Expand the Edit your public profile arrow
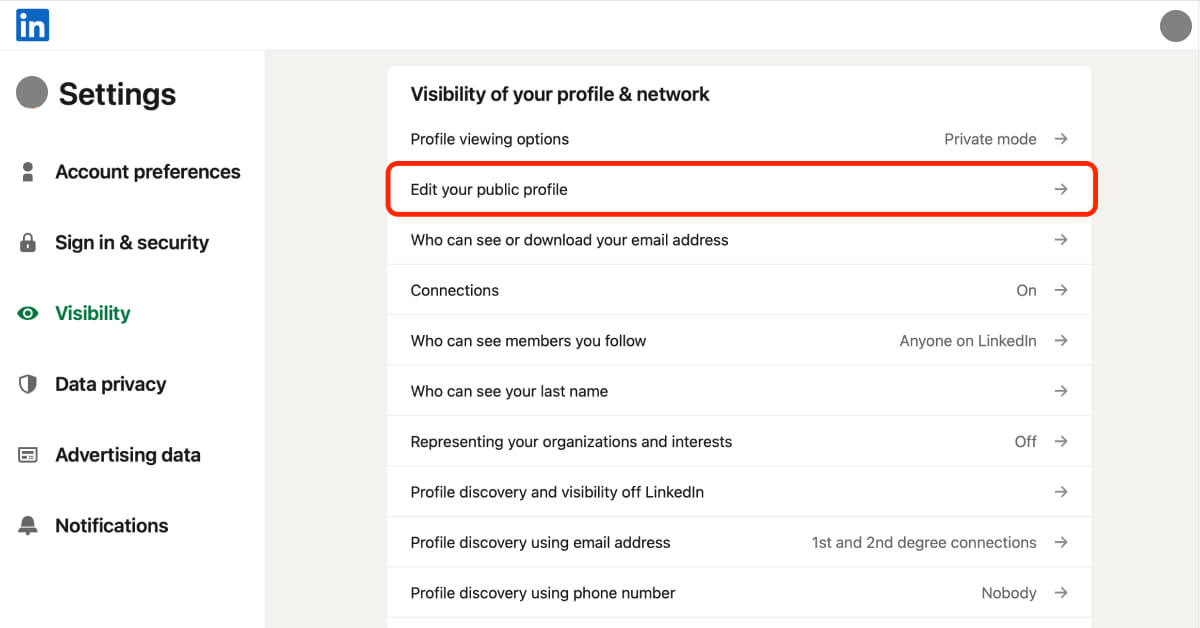 click(x=1061, y=188)
